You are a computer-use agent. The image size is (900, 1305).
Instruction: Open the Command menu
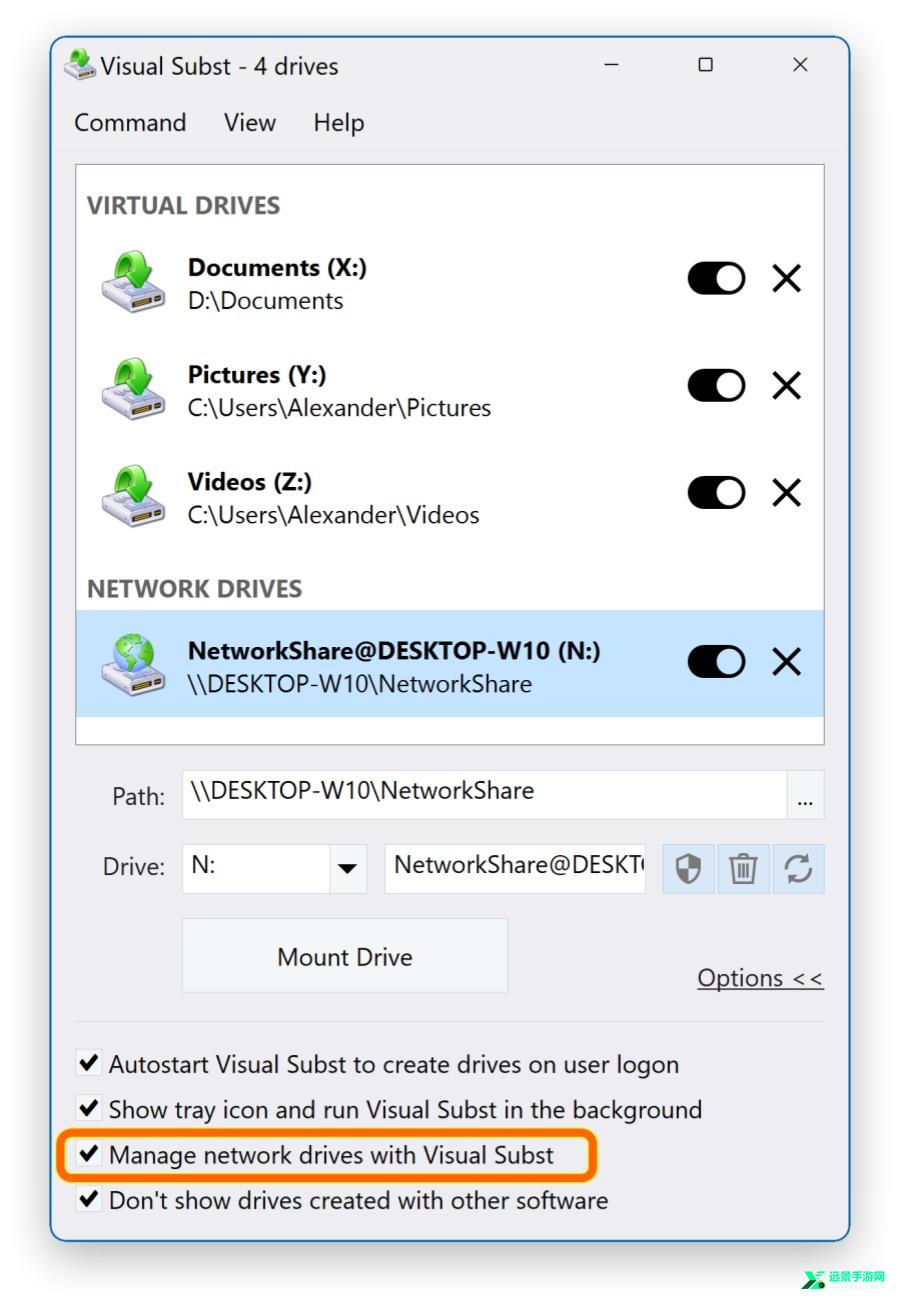coord(130,123)
